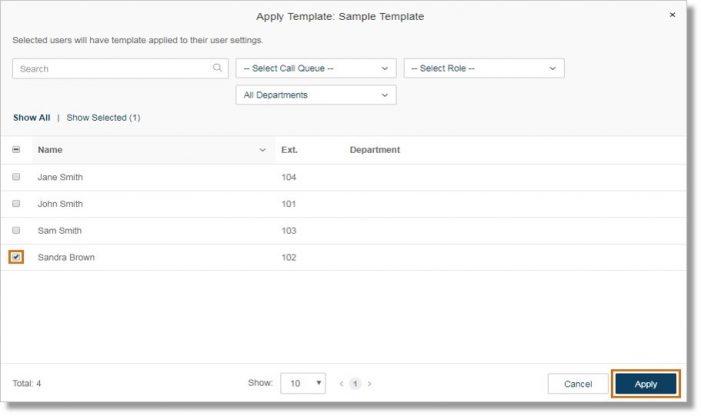Click the Ext. column header

(289, 150)
